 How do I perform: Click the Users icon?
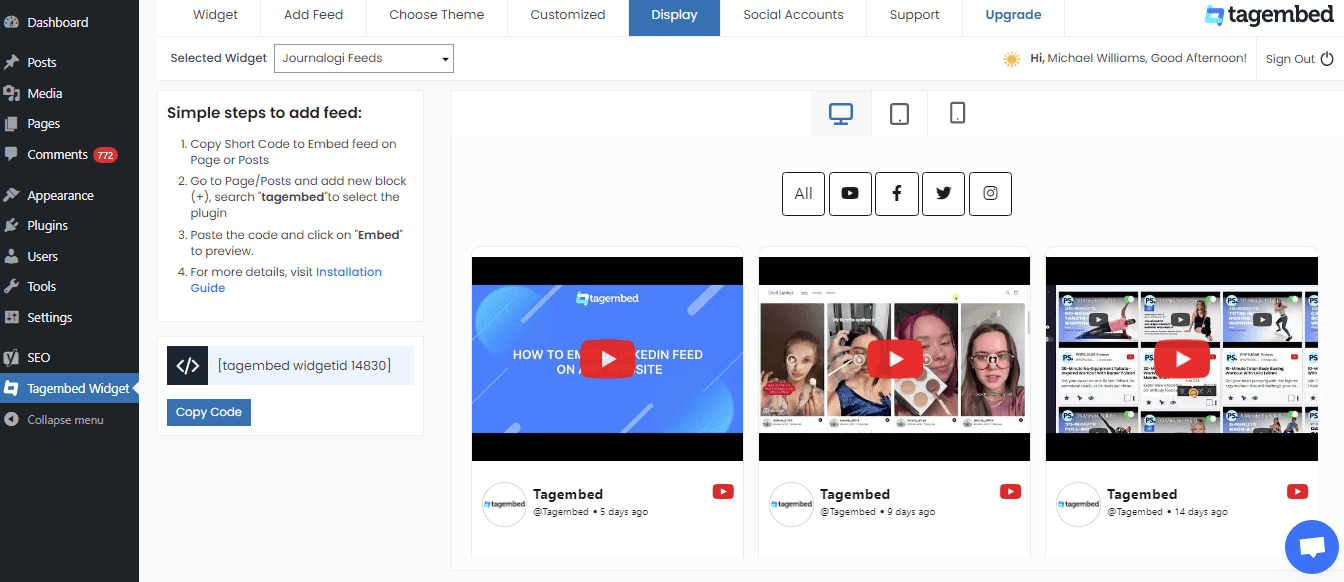click(x=12, y=257)
